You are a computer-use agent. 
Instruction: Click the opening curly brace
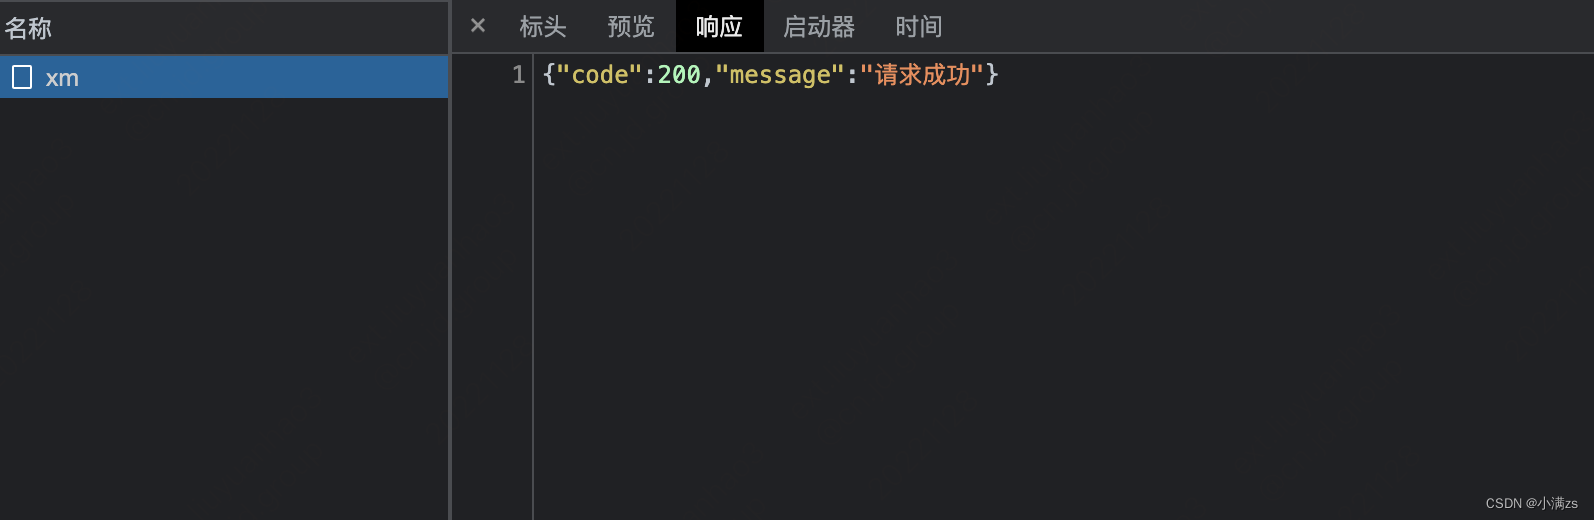(549, 75)
